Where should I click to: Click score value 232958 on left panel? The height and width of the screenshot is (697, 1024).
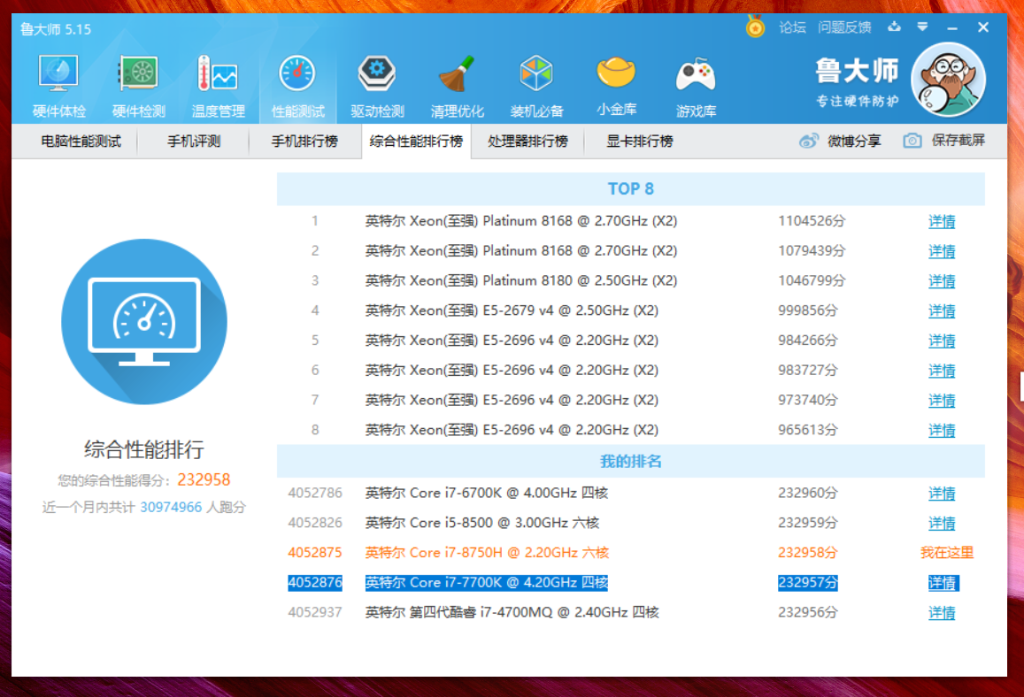coord(204,480)
